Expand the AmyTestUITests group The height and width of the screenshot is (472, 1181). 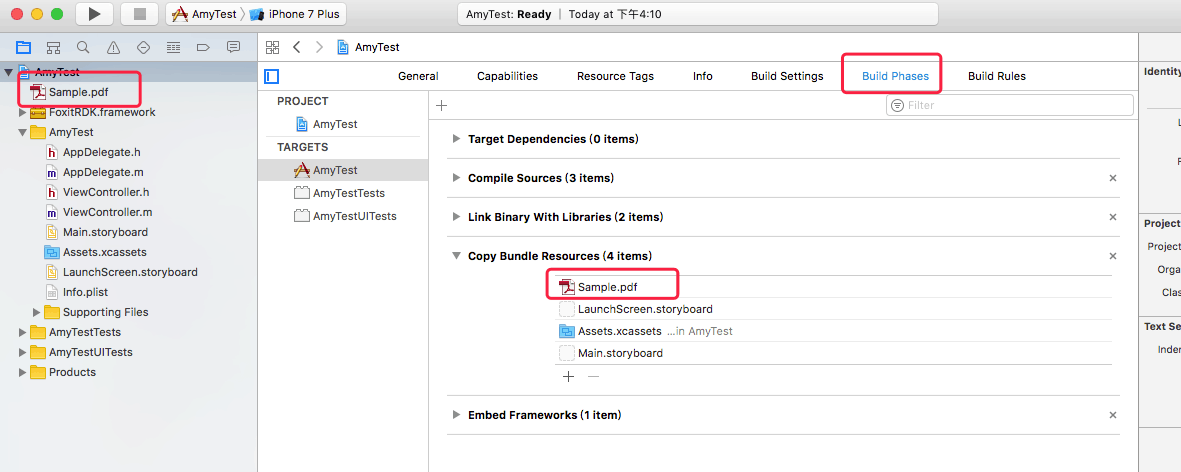22,352
